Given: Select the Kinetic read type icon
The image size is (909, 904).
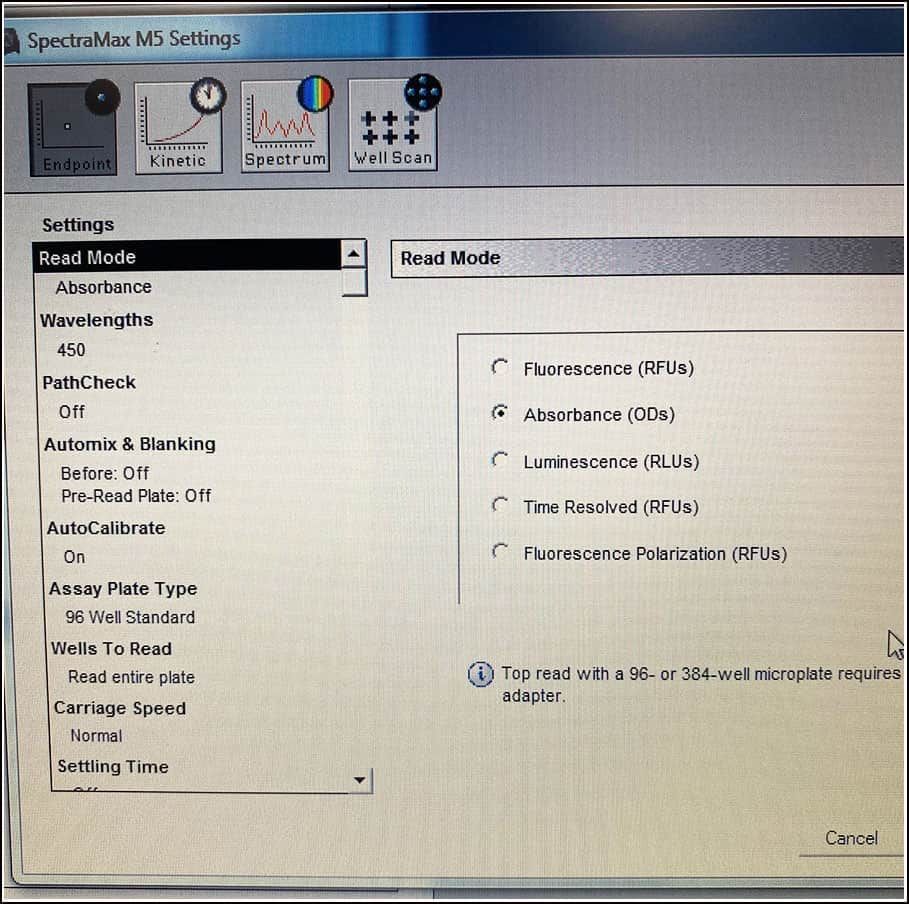Looking at the screenshot, I should point(179,126).
